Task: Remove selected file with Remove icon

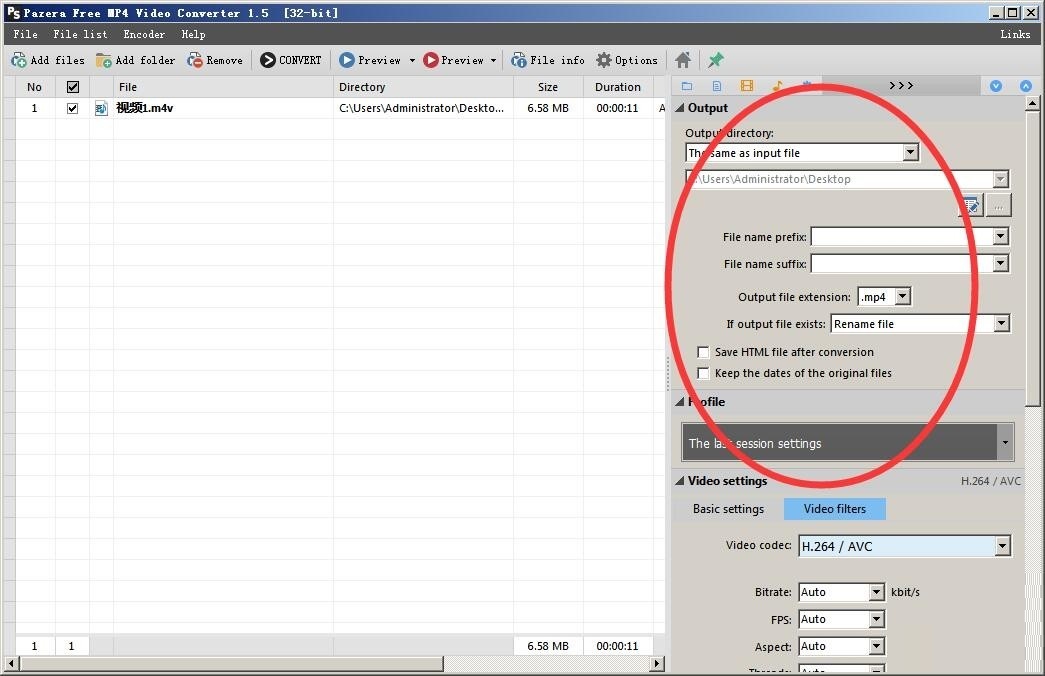Action: click(195, 60)
